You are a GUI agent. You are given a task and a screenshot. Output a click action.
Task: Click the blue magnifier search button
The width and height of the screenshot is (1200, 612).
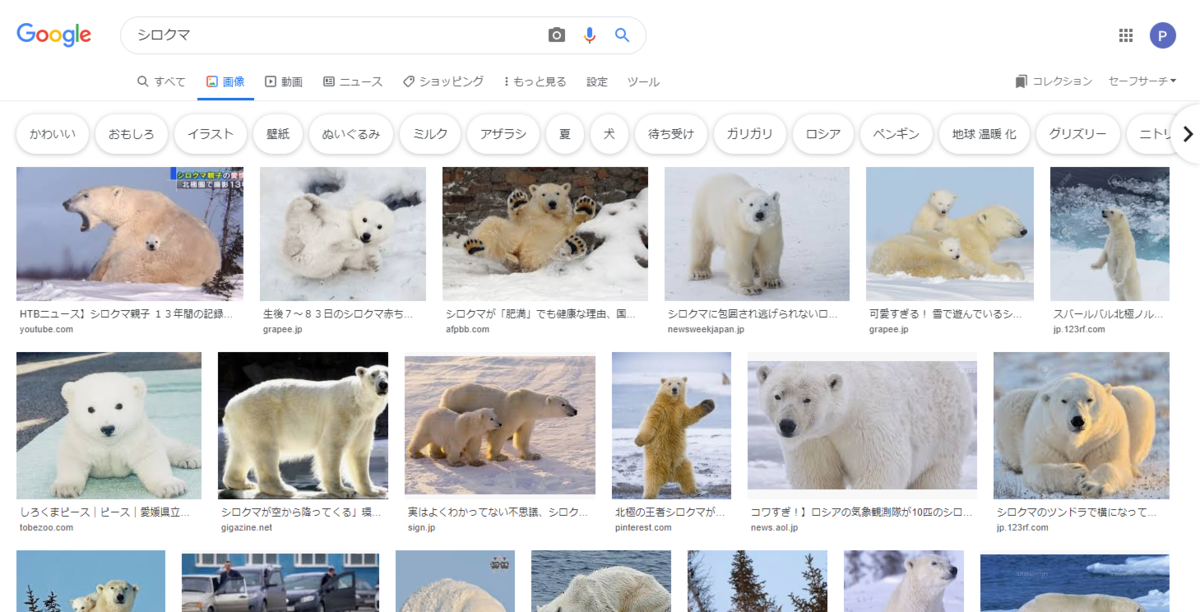622,35
